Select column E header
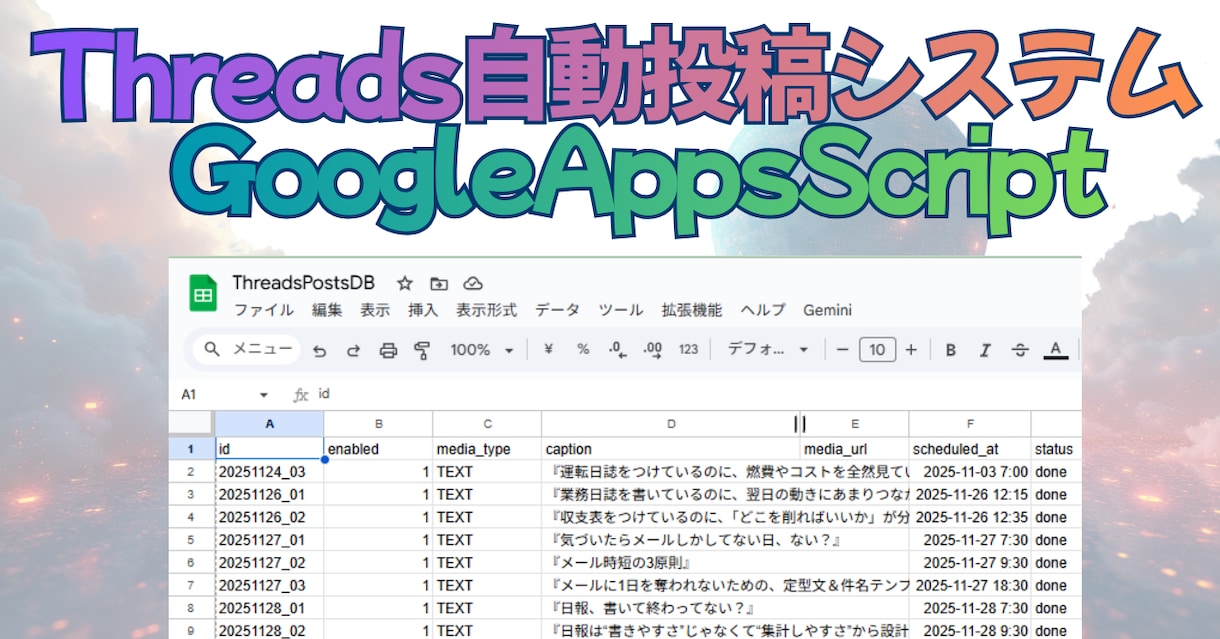 tap(855, 423)
